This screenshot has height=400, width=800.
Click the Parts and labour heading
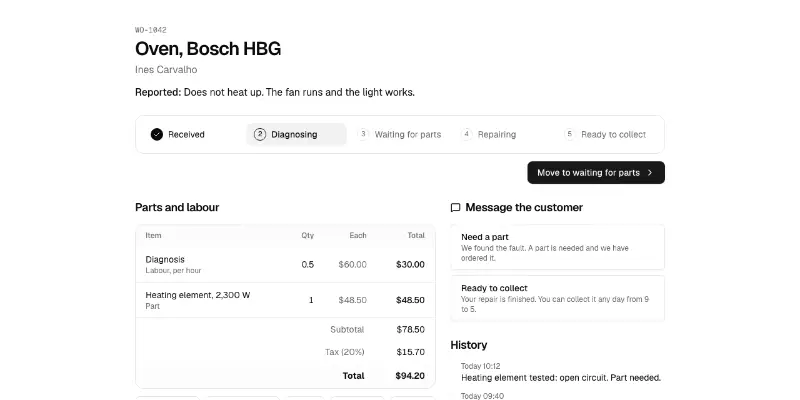177,208
